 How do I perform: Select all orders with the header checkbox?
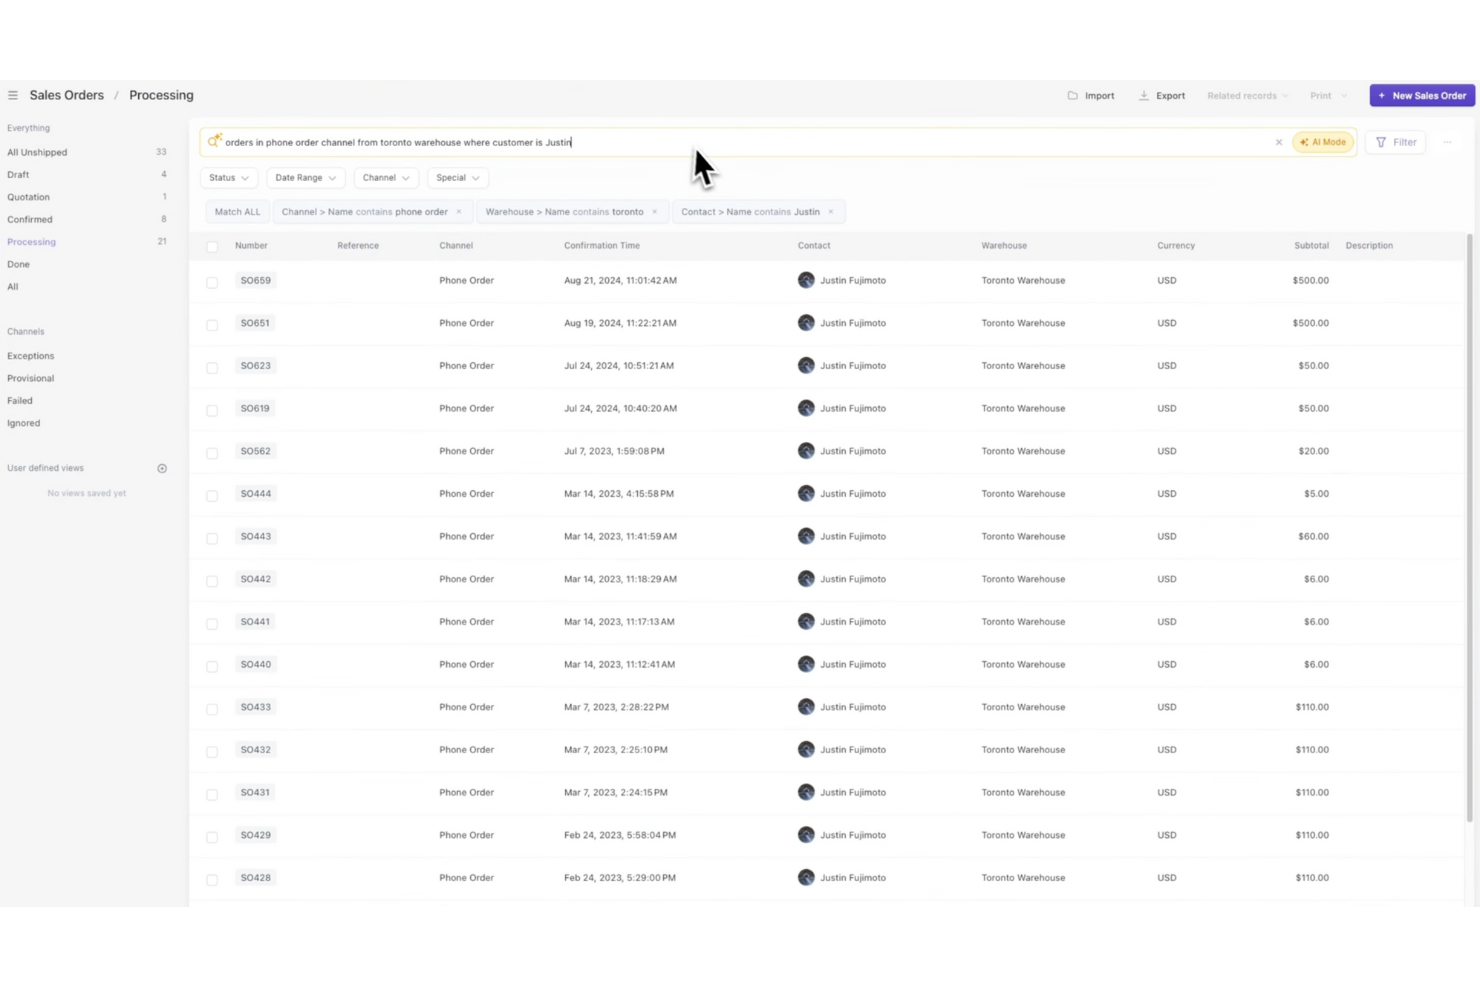click(x=212, y=245)
